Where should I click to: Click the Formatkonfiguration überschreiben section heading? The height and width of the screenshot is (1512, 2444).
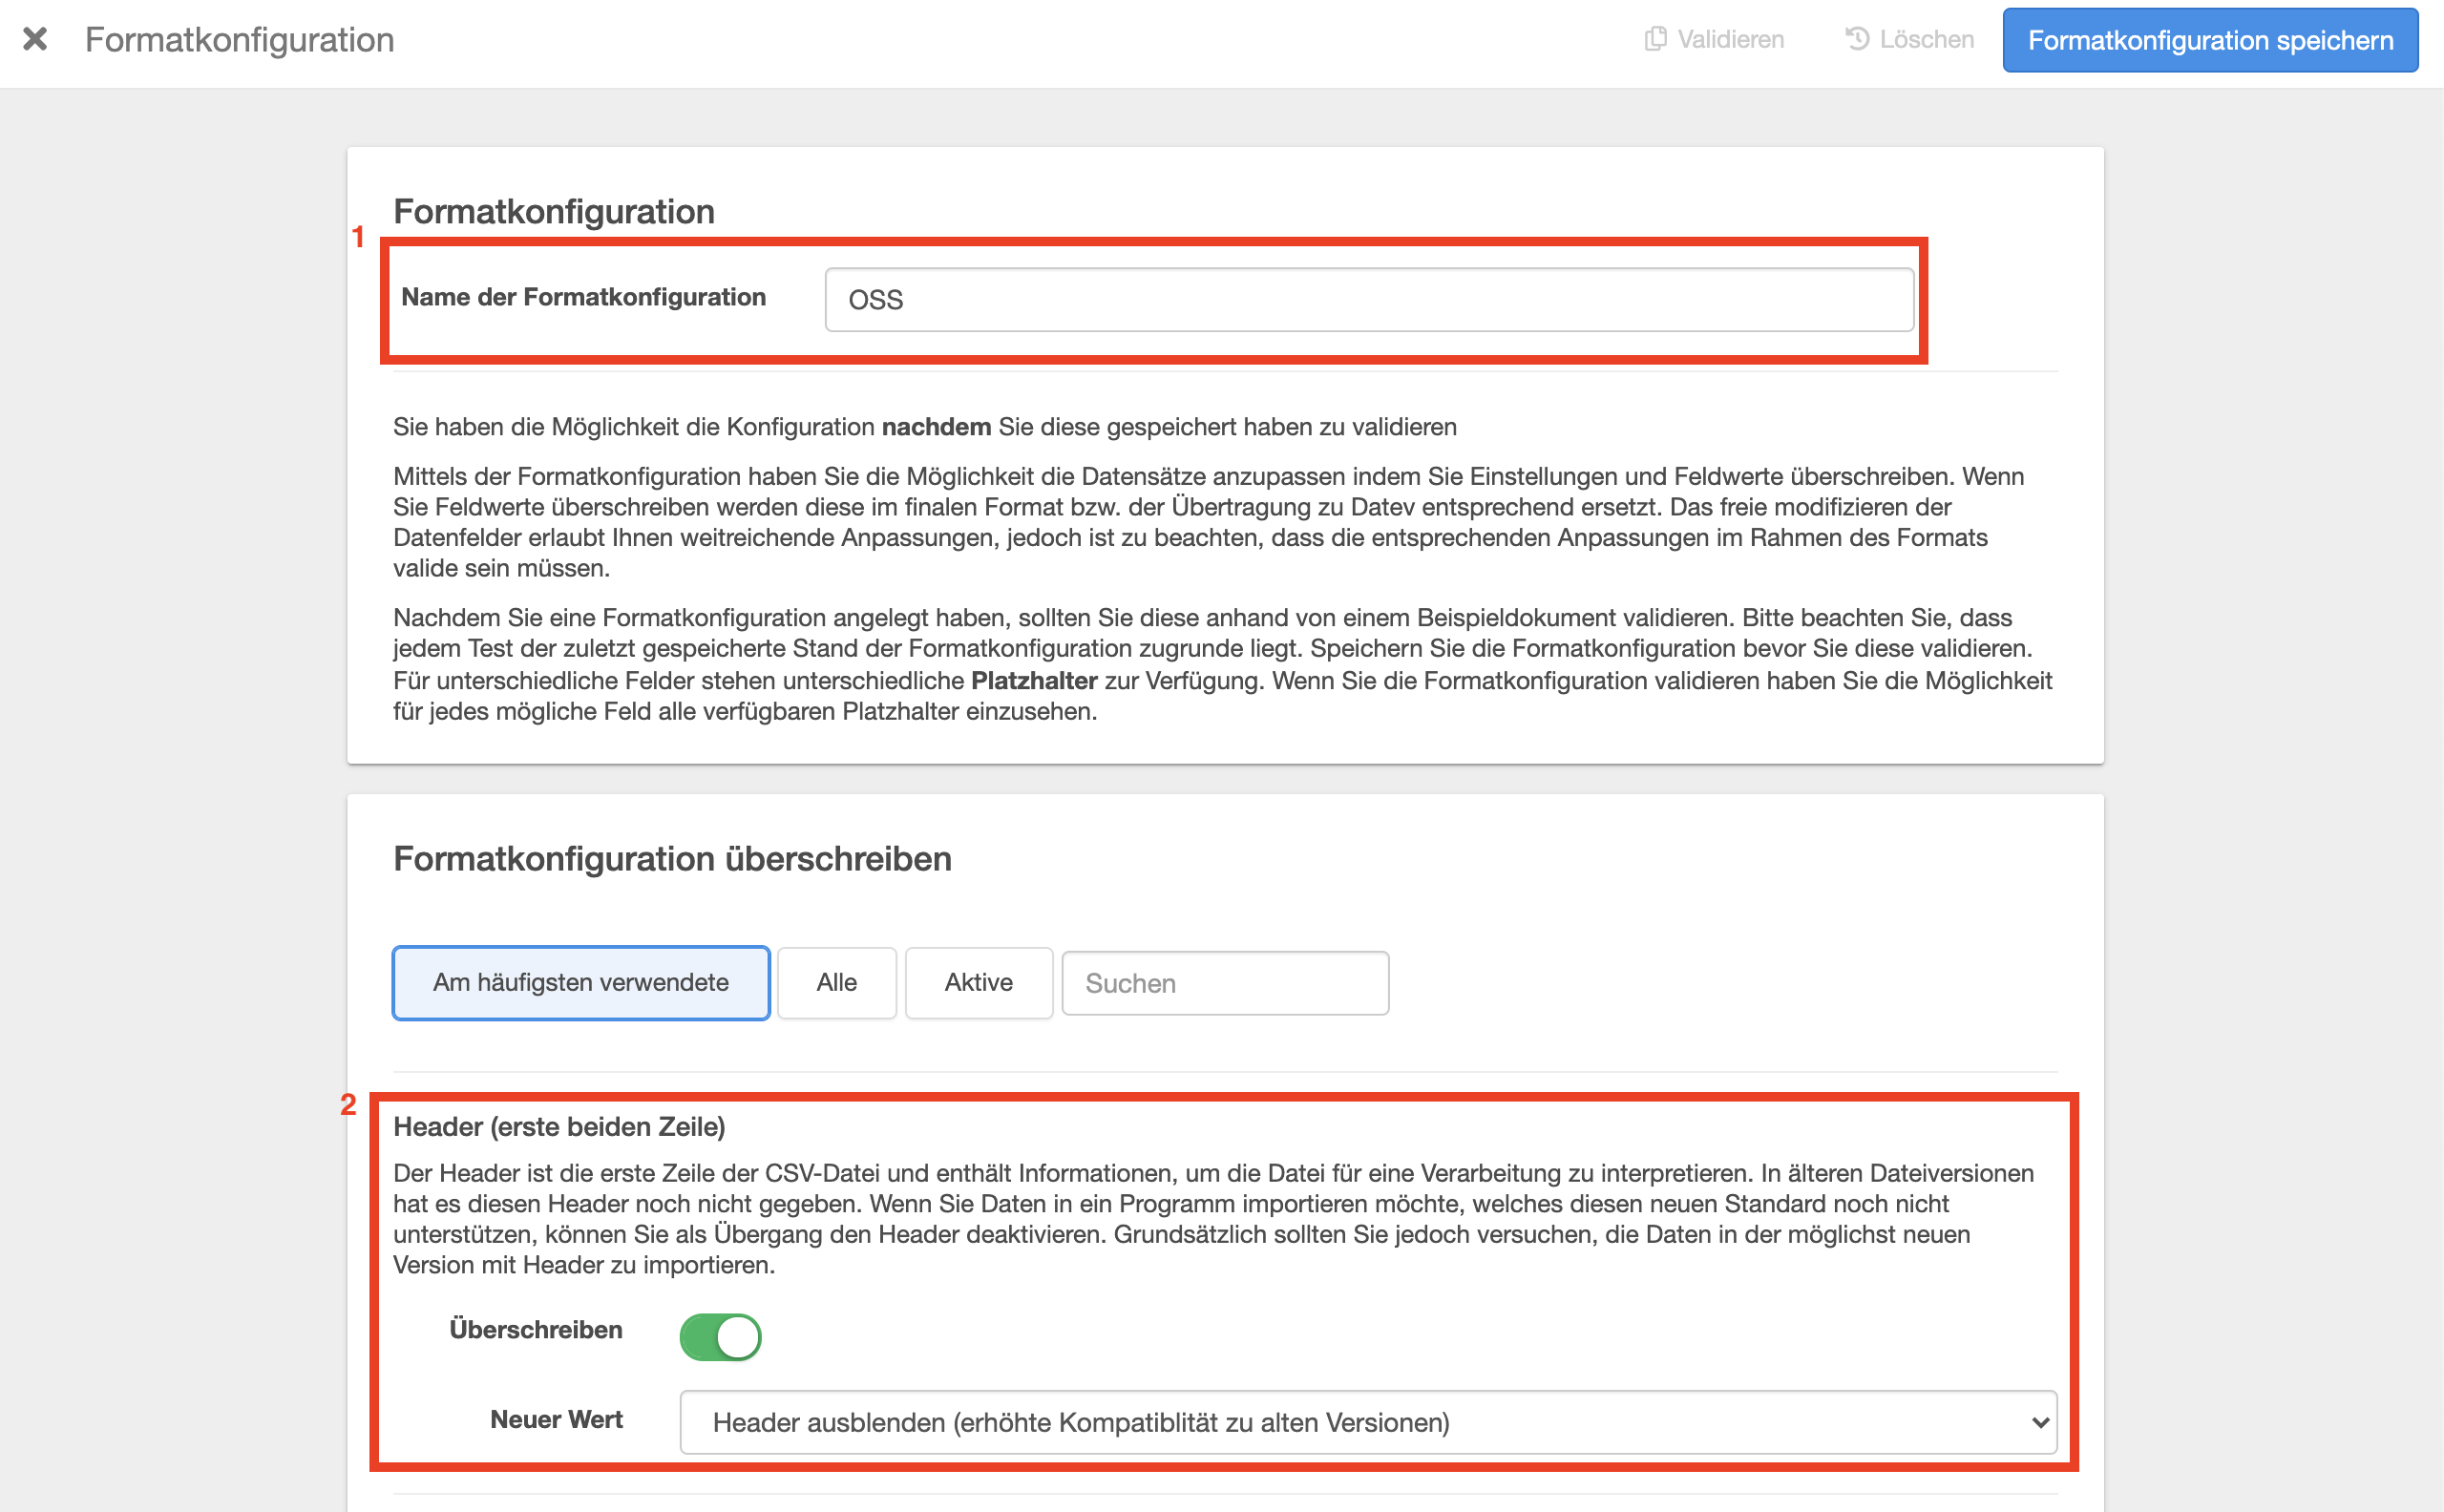[672, 858]
